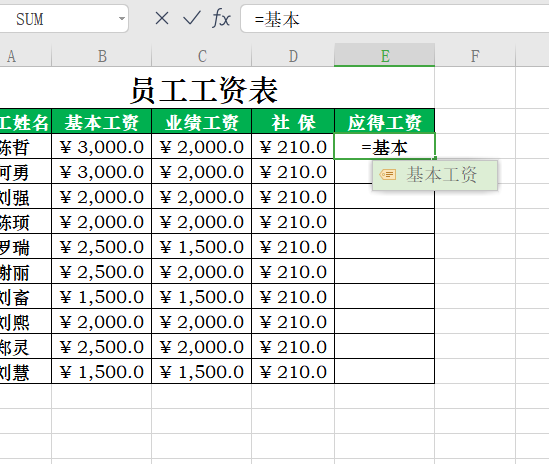549x464 pixels.
Task: Click 陈哲's basic salary ¥3,000.0
Action: click(x=102, y=146)
